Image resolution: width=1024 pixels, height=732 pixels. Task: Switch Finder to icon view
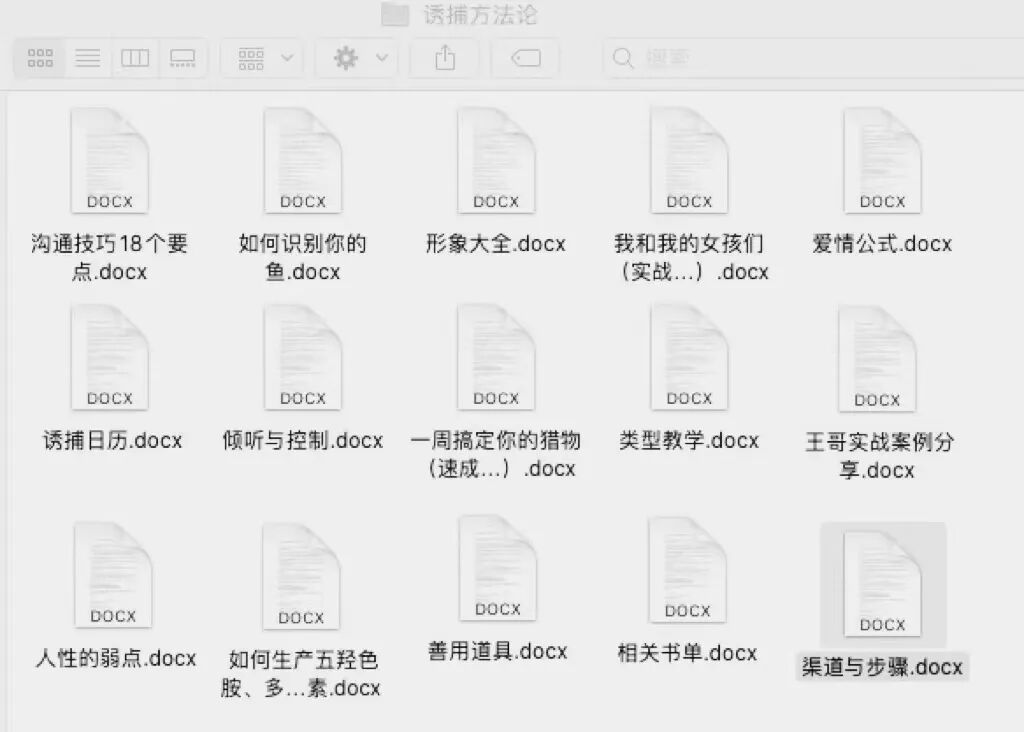click(40, 58)
